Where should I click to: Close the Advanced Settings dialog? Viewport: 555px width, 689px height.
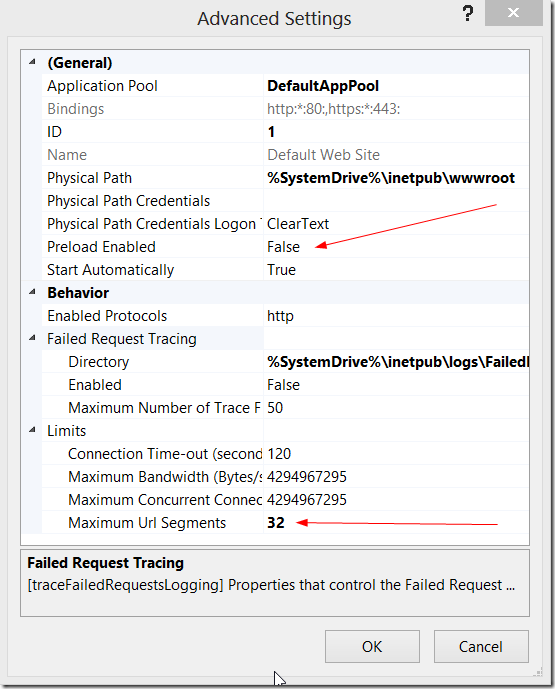point(513,13)
